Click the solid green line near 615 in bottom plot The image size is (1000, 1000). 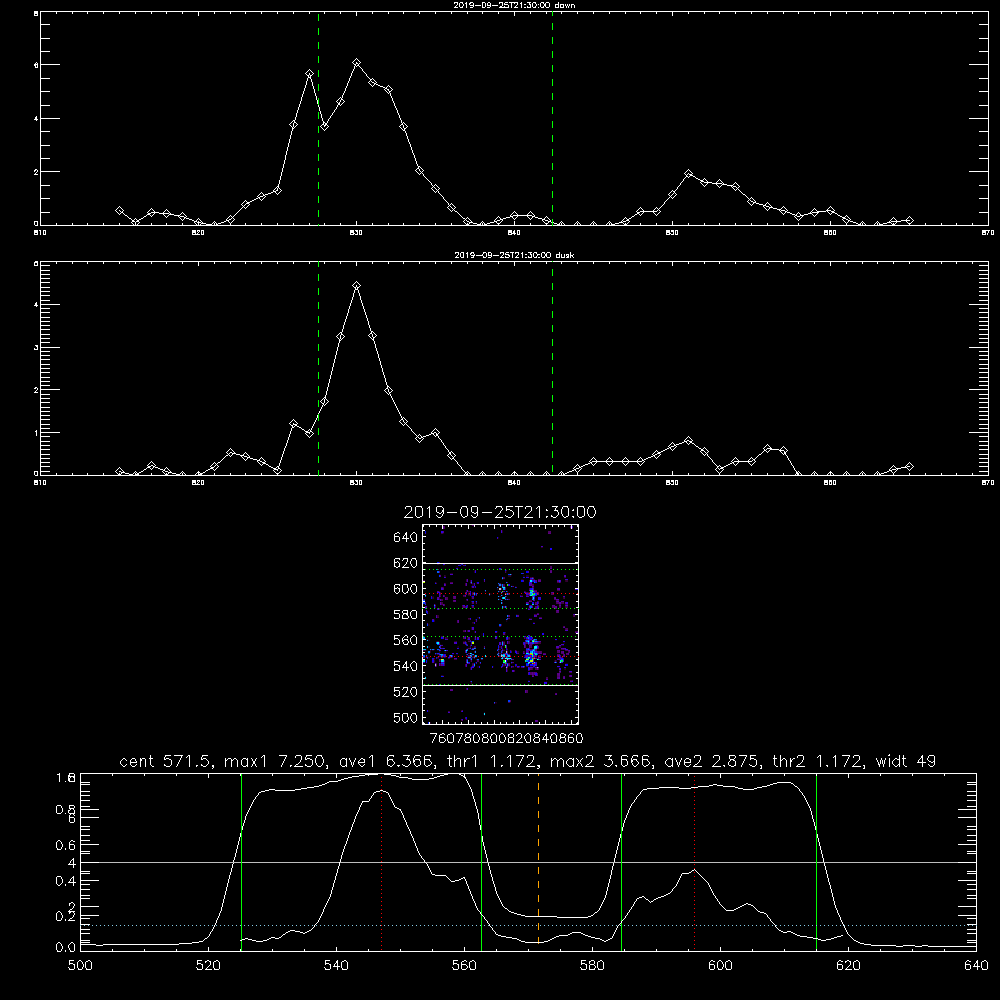point(816,861)
